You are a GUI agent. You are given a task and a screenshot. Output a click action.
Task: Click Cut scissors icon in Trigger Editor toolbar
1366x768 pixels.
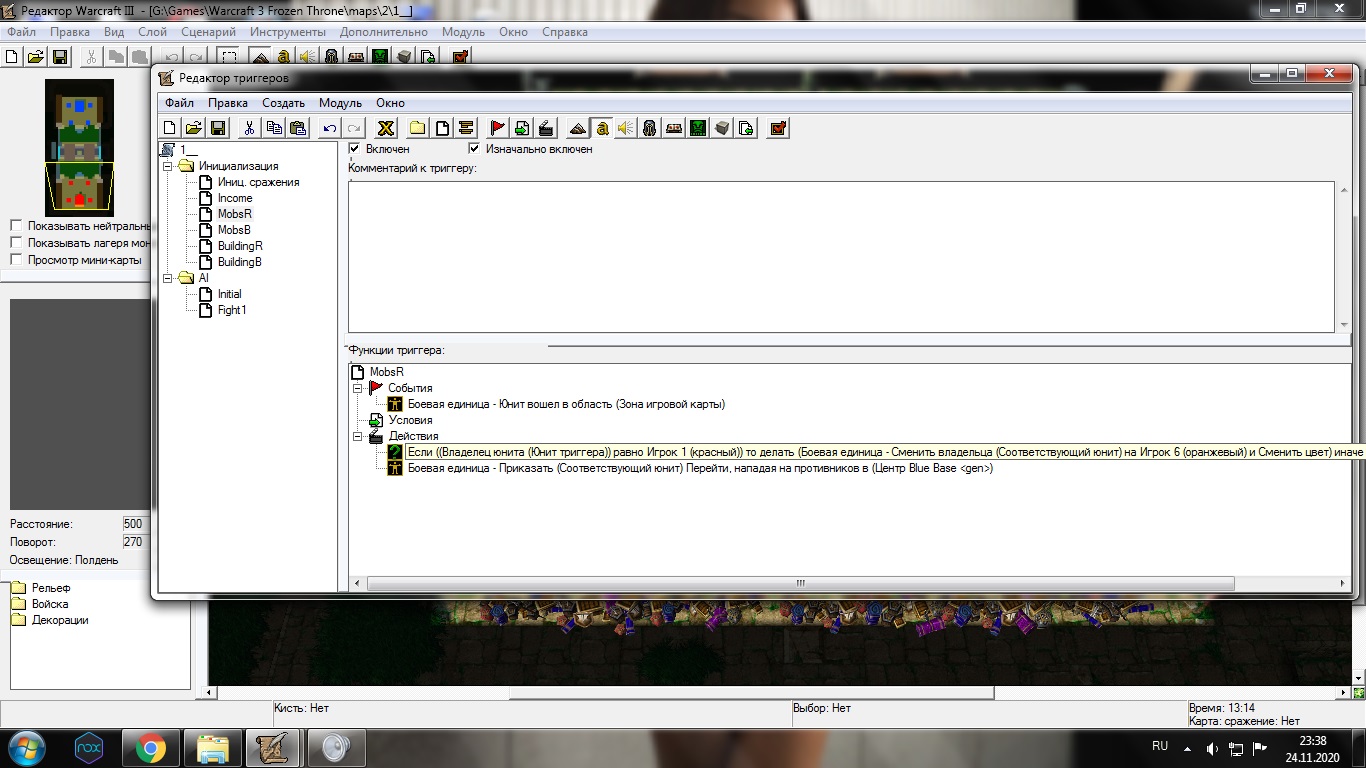(248, 128)
